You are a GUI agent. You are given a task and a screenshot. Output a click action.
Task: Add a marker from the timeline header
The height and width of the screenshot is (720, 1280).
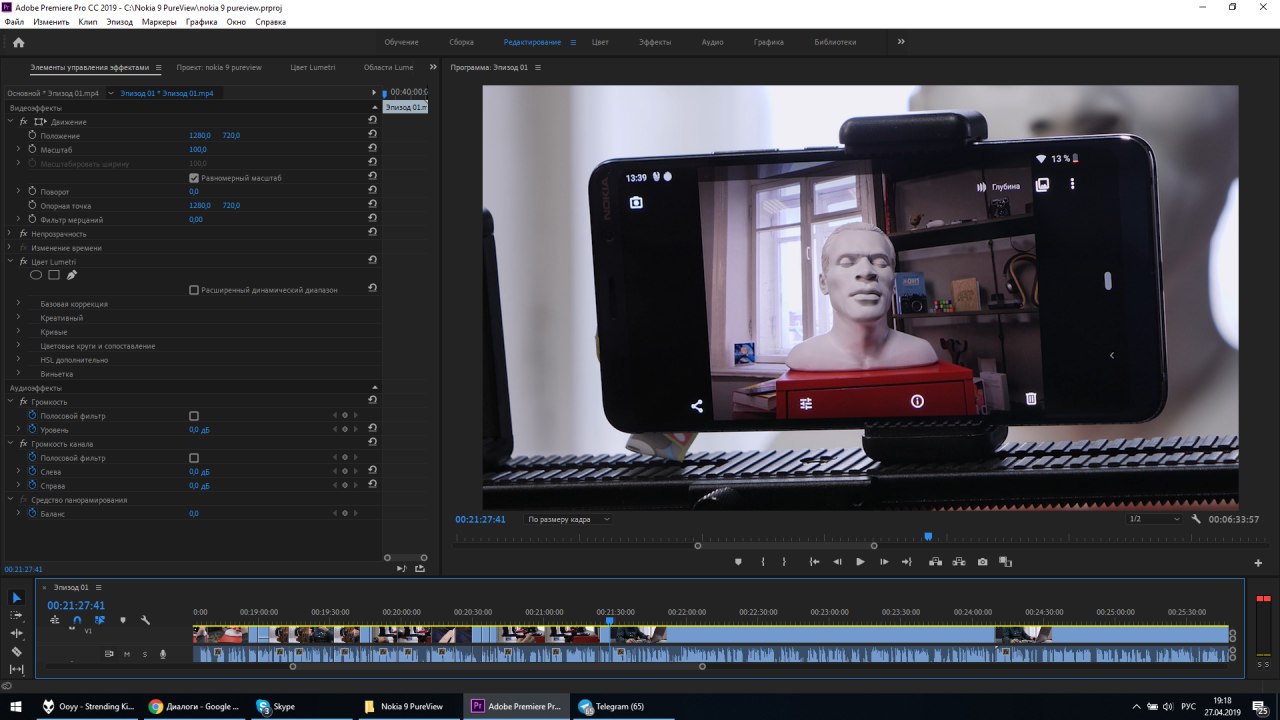pyautogui.click(x=123, y=620)
